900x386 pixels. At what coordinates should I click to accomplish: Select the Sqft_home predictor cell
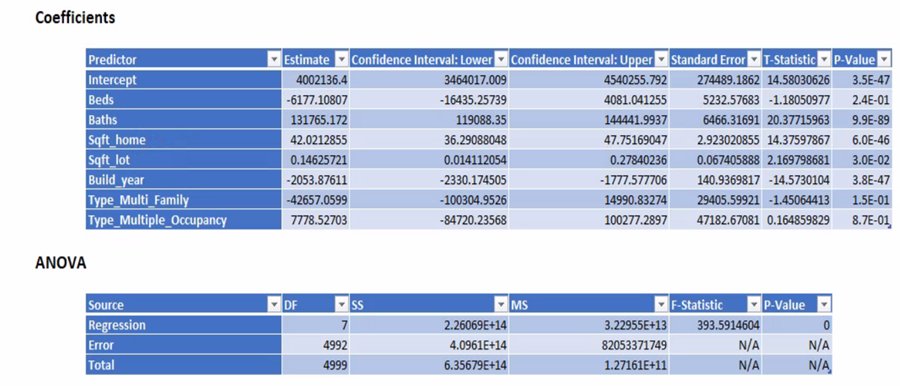pyautogui.click(x=184, y=140)
